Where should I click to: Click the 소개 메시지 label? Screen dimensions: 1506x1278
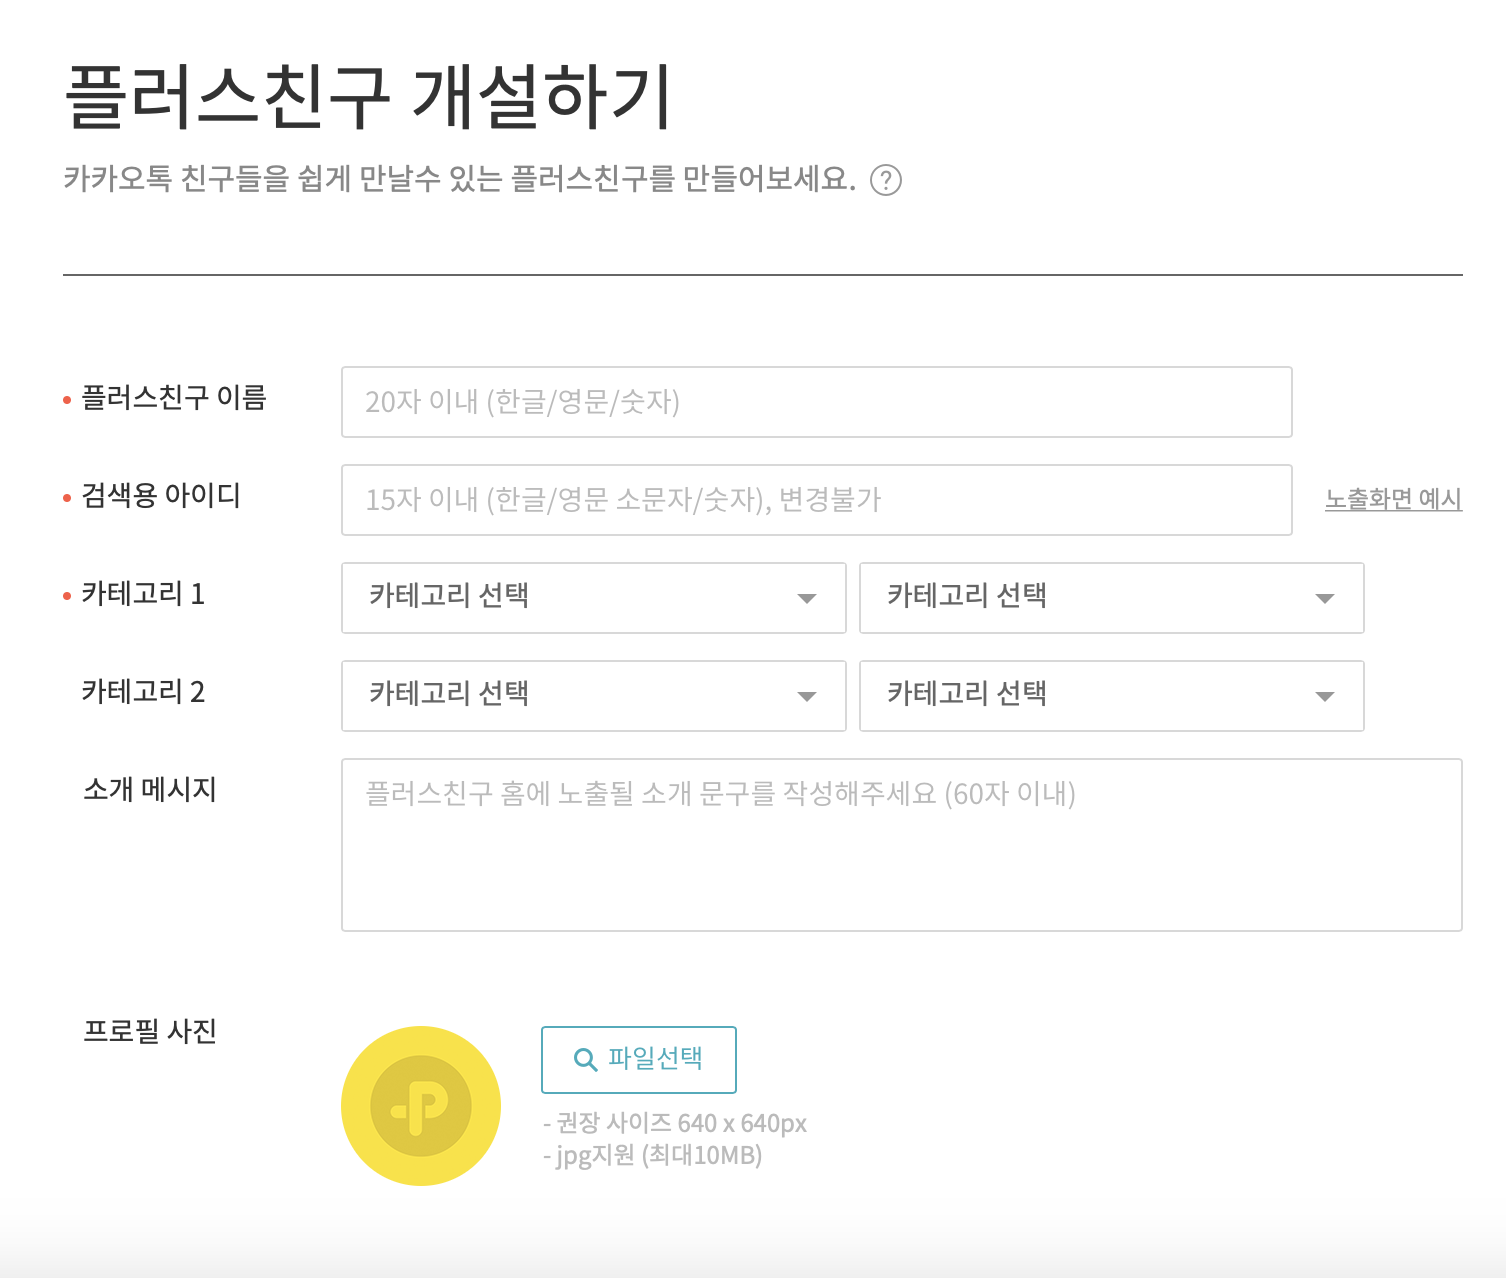click(150, 789)
